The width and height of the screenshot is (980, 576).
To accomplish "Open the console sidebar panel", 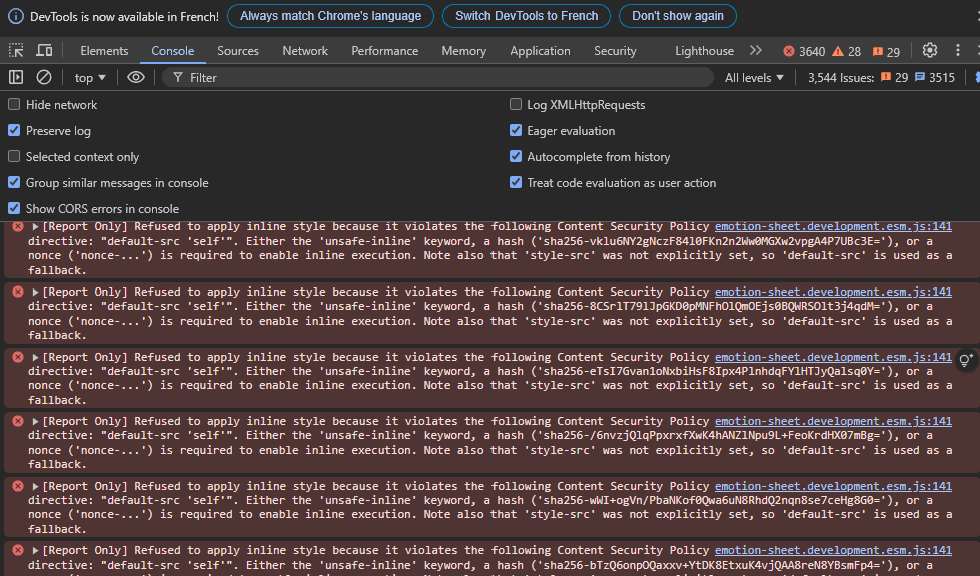I will pos(14,77).
